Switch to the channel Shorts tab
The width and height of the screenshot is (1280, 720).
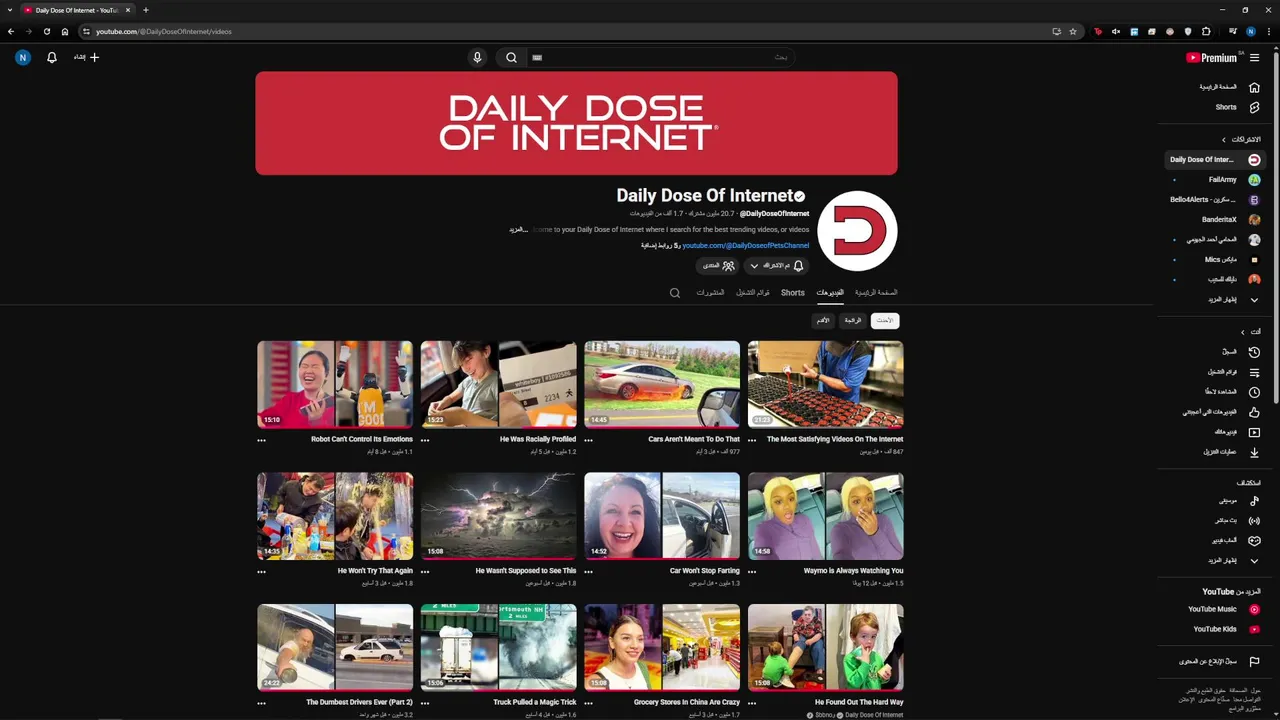coord(793,293)
